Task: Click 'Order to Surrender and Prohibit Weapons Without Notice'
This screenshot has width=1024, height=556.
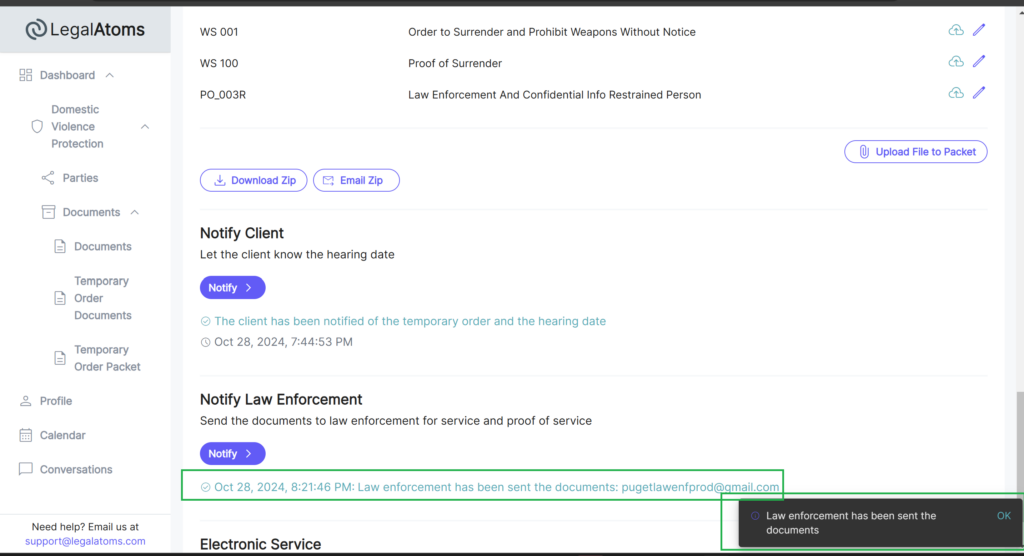Action: point(552,32)
